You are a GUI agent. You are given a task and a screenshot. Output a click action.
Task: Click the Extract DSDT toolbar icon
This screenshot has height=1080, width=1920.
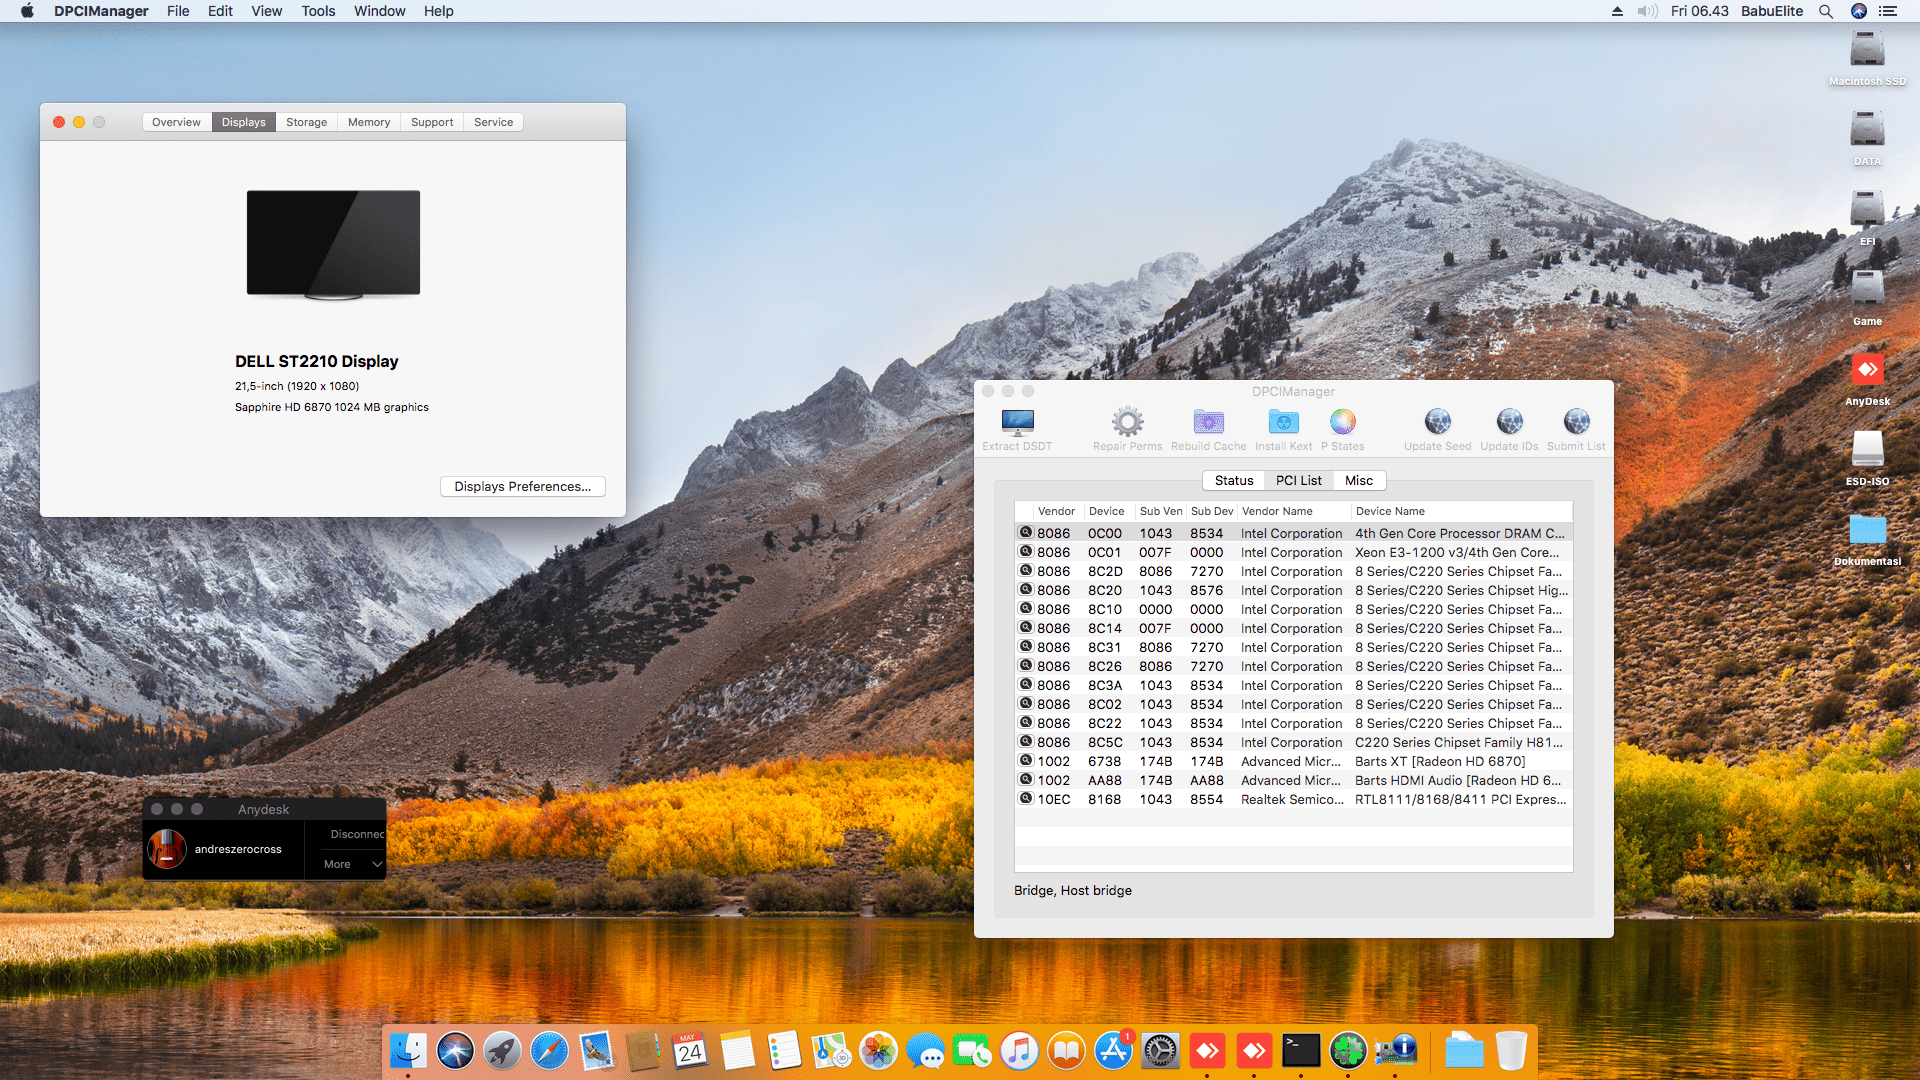(x=1017, y=423)
